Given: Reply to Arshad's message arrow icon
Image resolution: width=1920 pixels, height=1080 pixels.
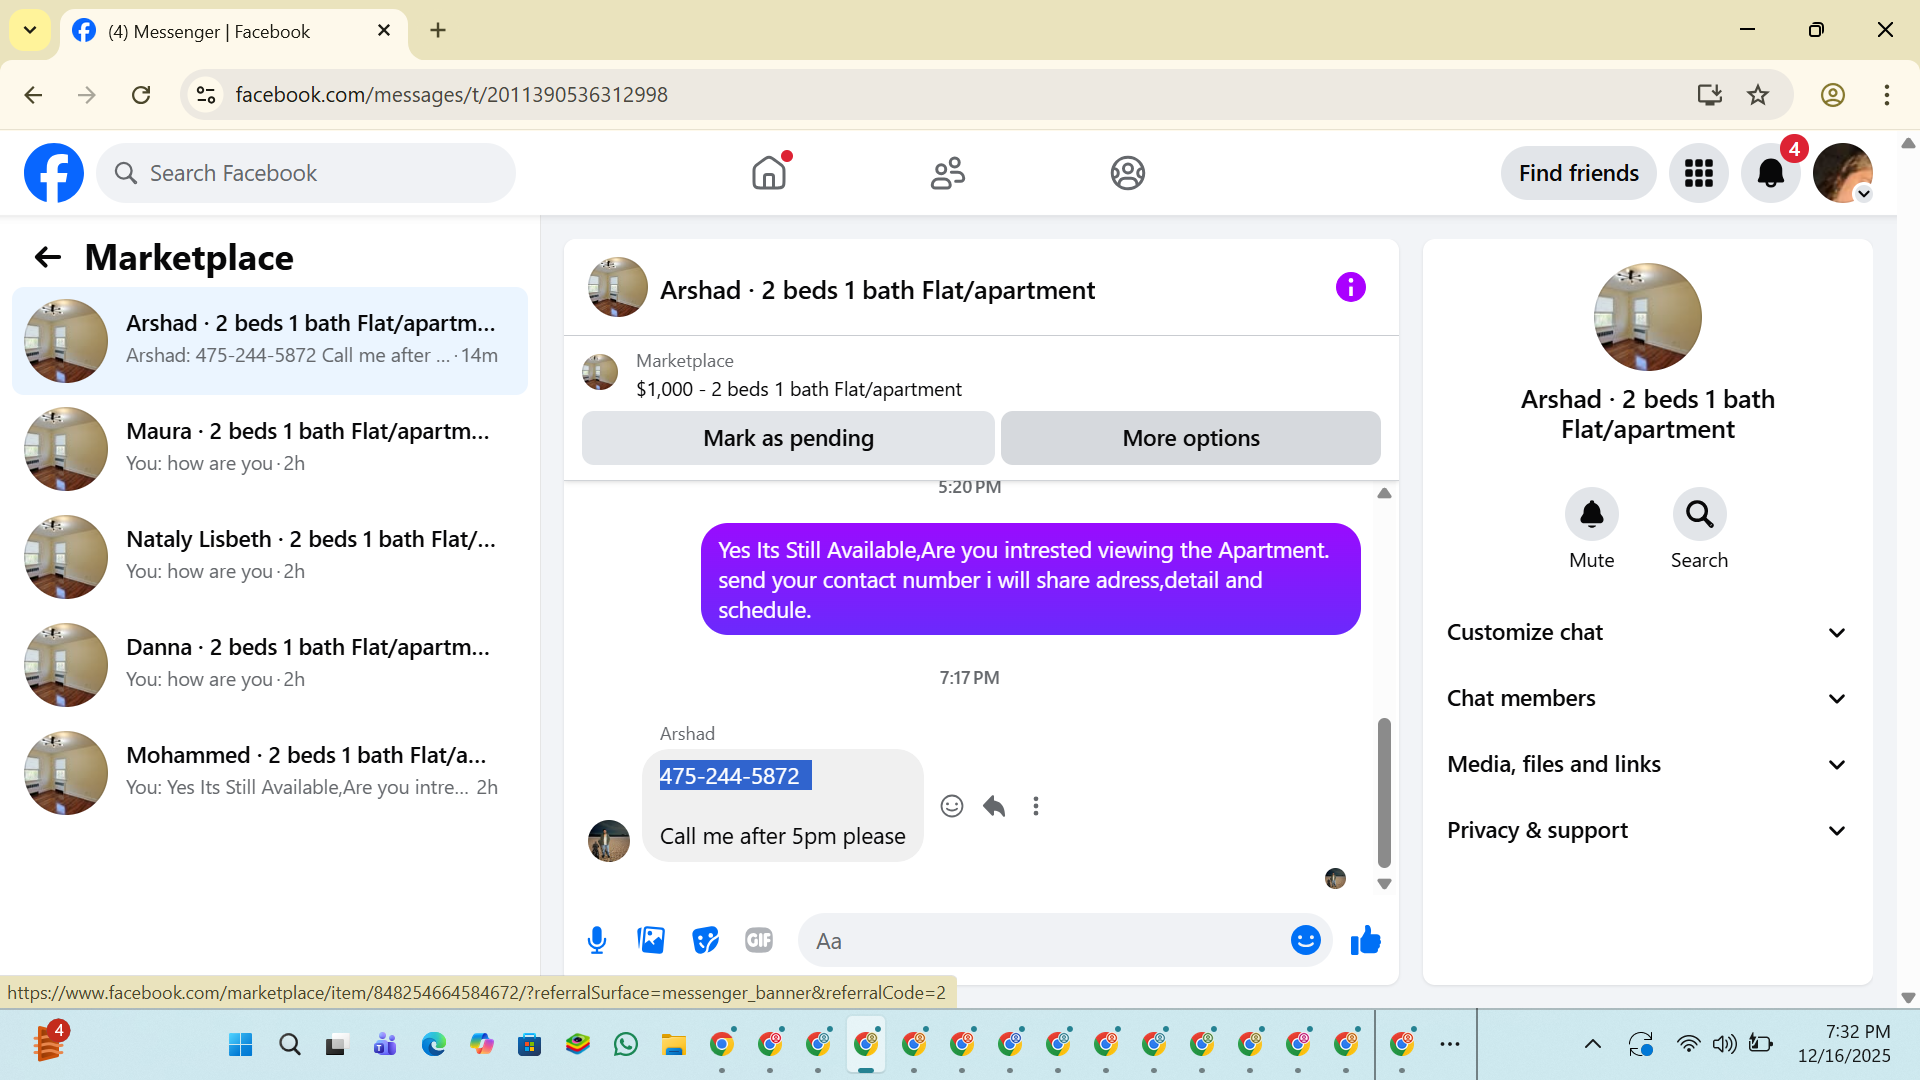Looking at the screenshot, I should click(994, 806).
